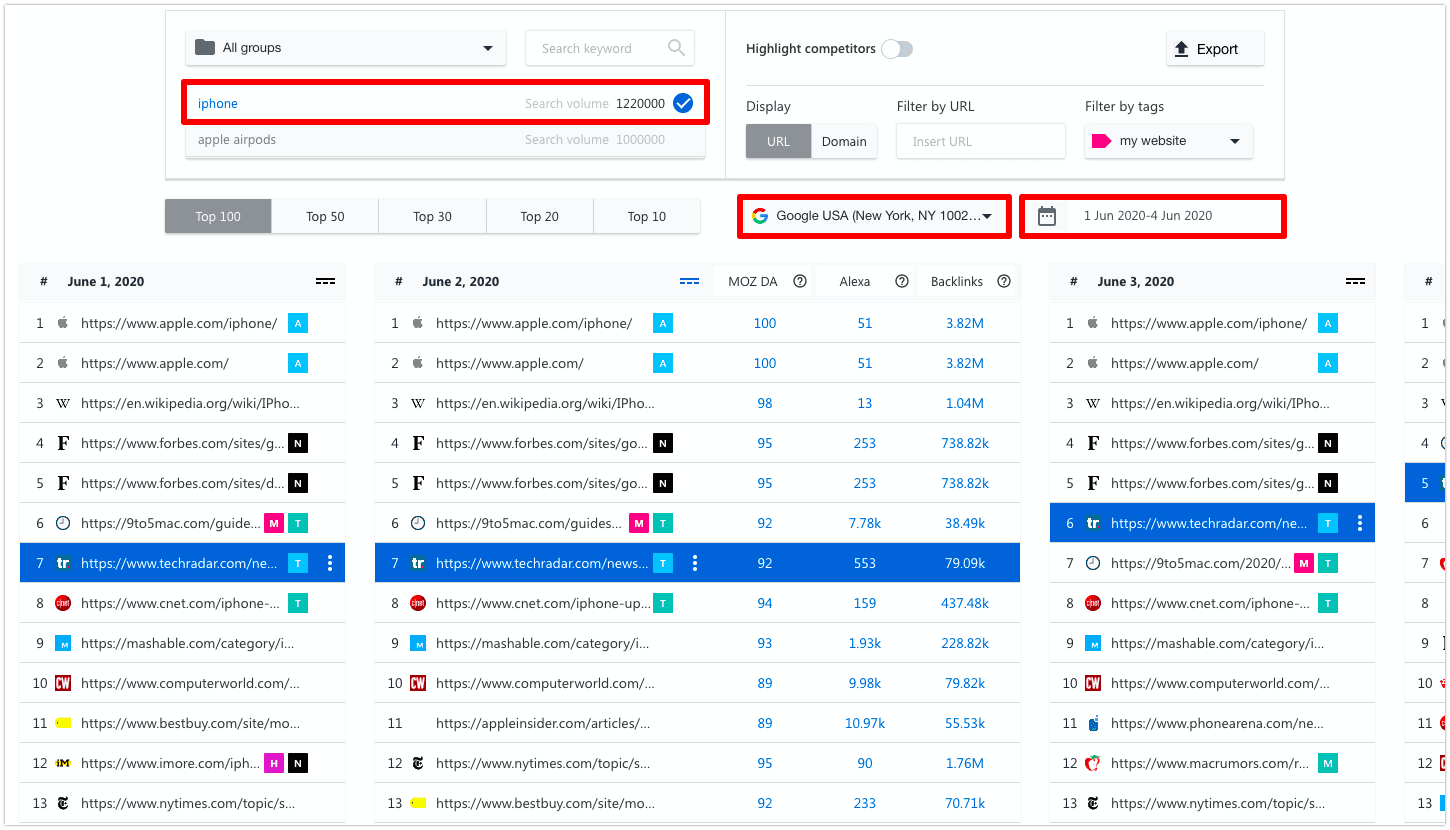Select the Top 20 tab

point(539,216)
